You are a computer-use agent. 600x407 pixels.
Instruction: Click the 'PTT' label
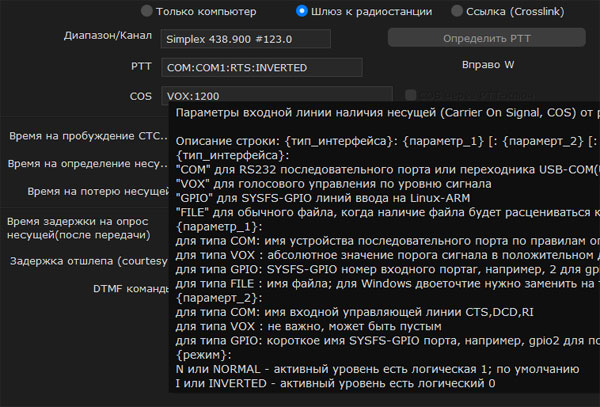tap(141, 66)
